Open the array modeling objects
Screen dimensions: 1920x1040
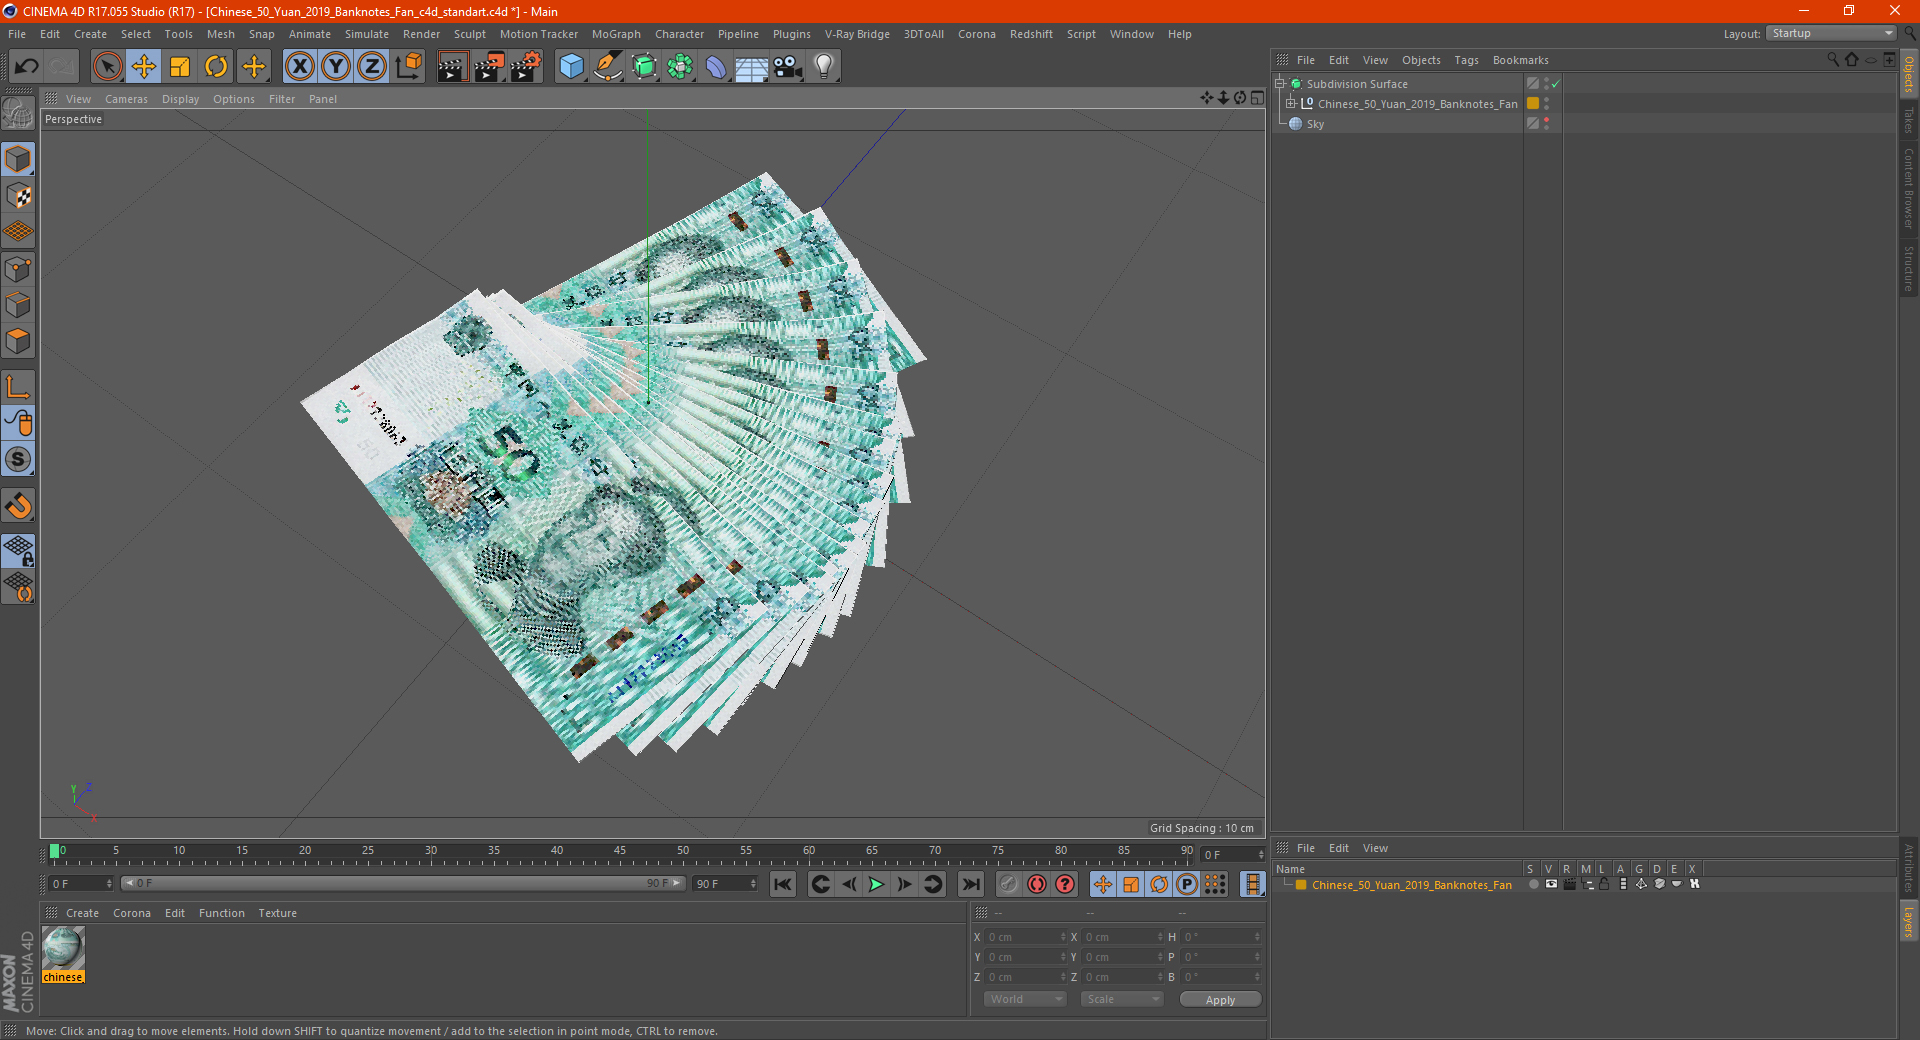pos(680,67)
